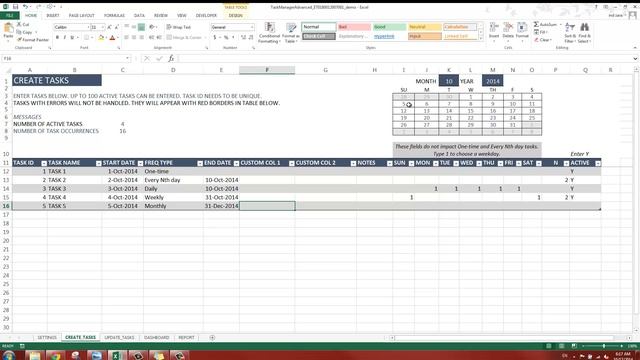Switch to the DATA ribbon tab
Viewport: 640px width, 360px height.
139,16
